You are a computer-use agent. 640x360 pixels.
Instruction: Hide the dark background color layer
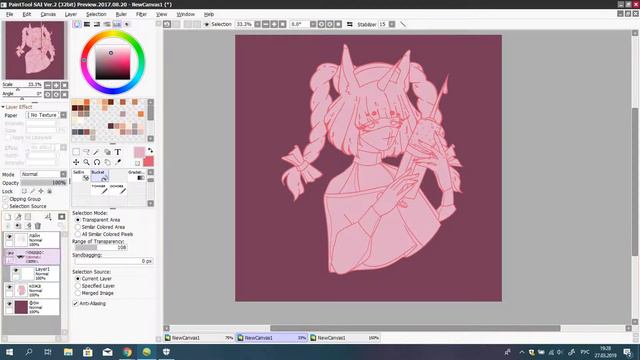[9, 304]
